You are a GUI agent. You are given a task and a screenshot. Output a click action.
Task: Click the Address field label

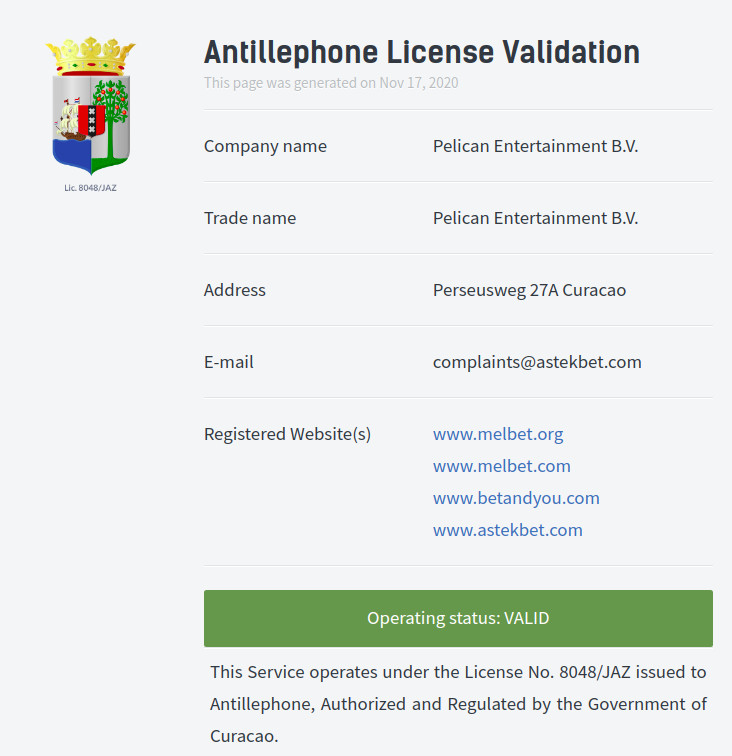(234, 290)
